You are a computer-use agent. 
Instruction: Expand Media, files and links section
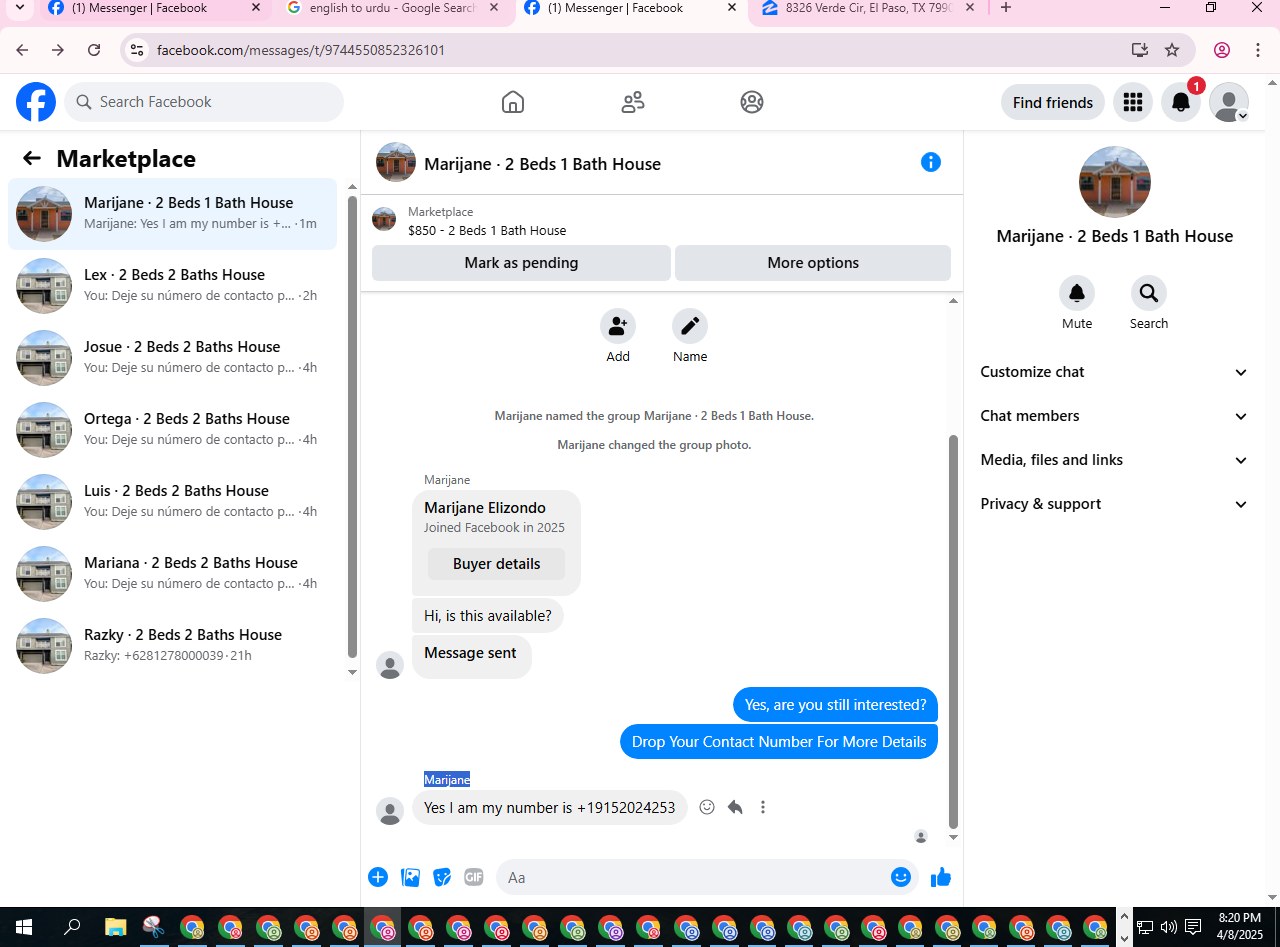1114,460
